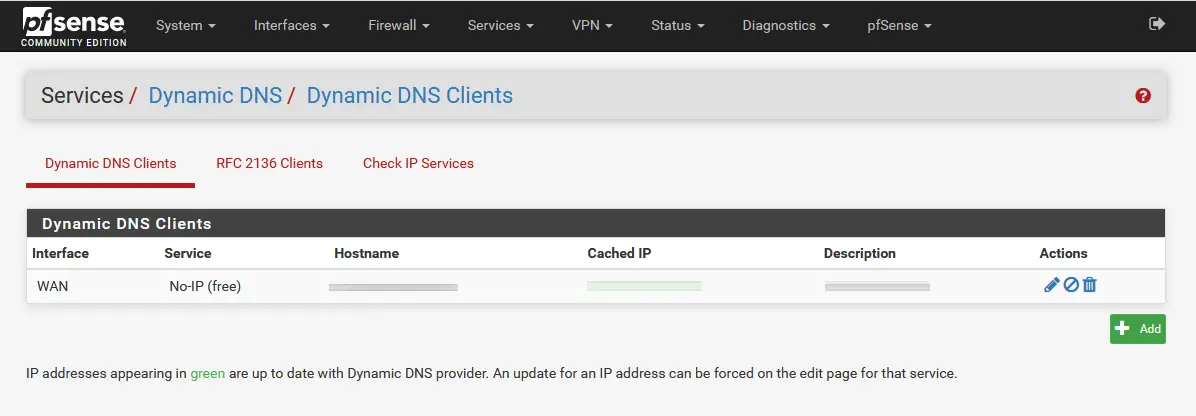Image resolution: width=1196 pixels, height=416 pixels.
Task: Open the Diagnostics menu
Action: (x=785, y=25)
